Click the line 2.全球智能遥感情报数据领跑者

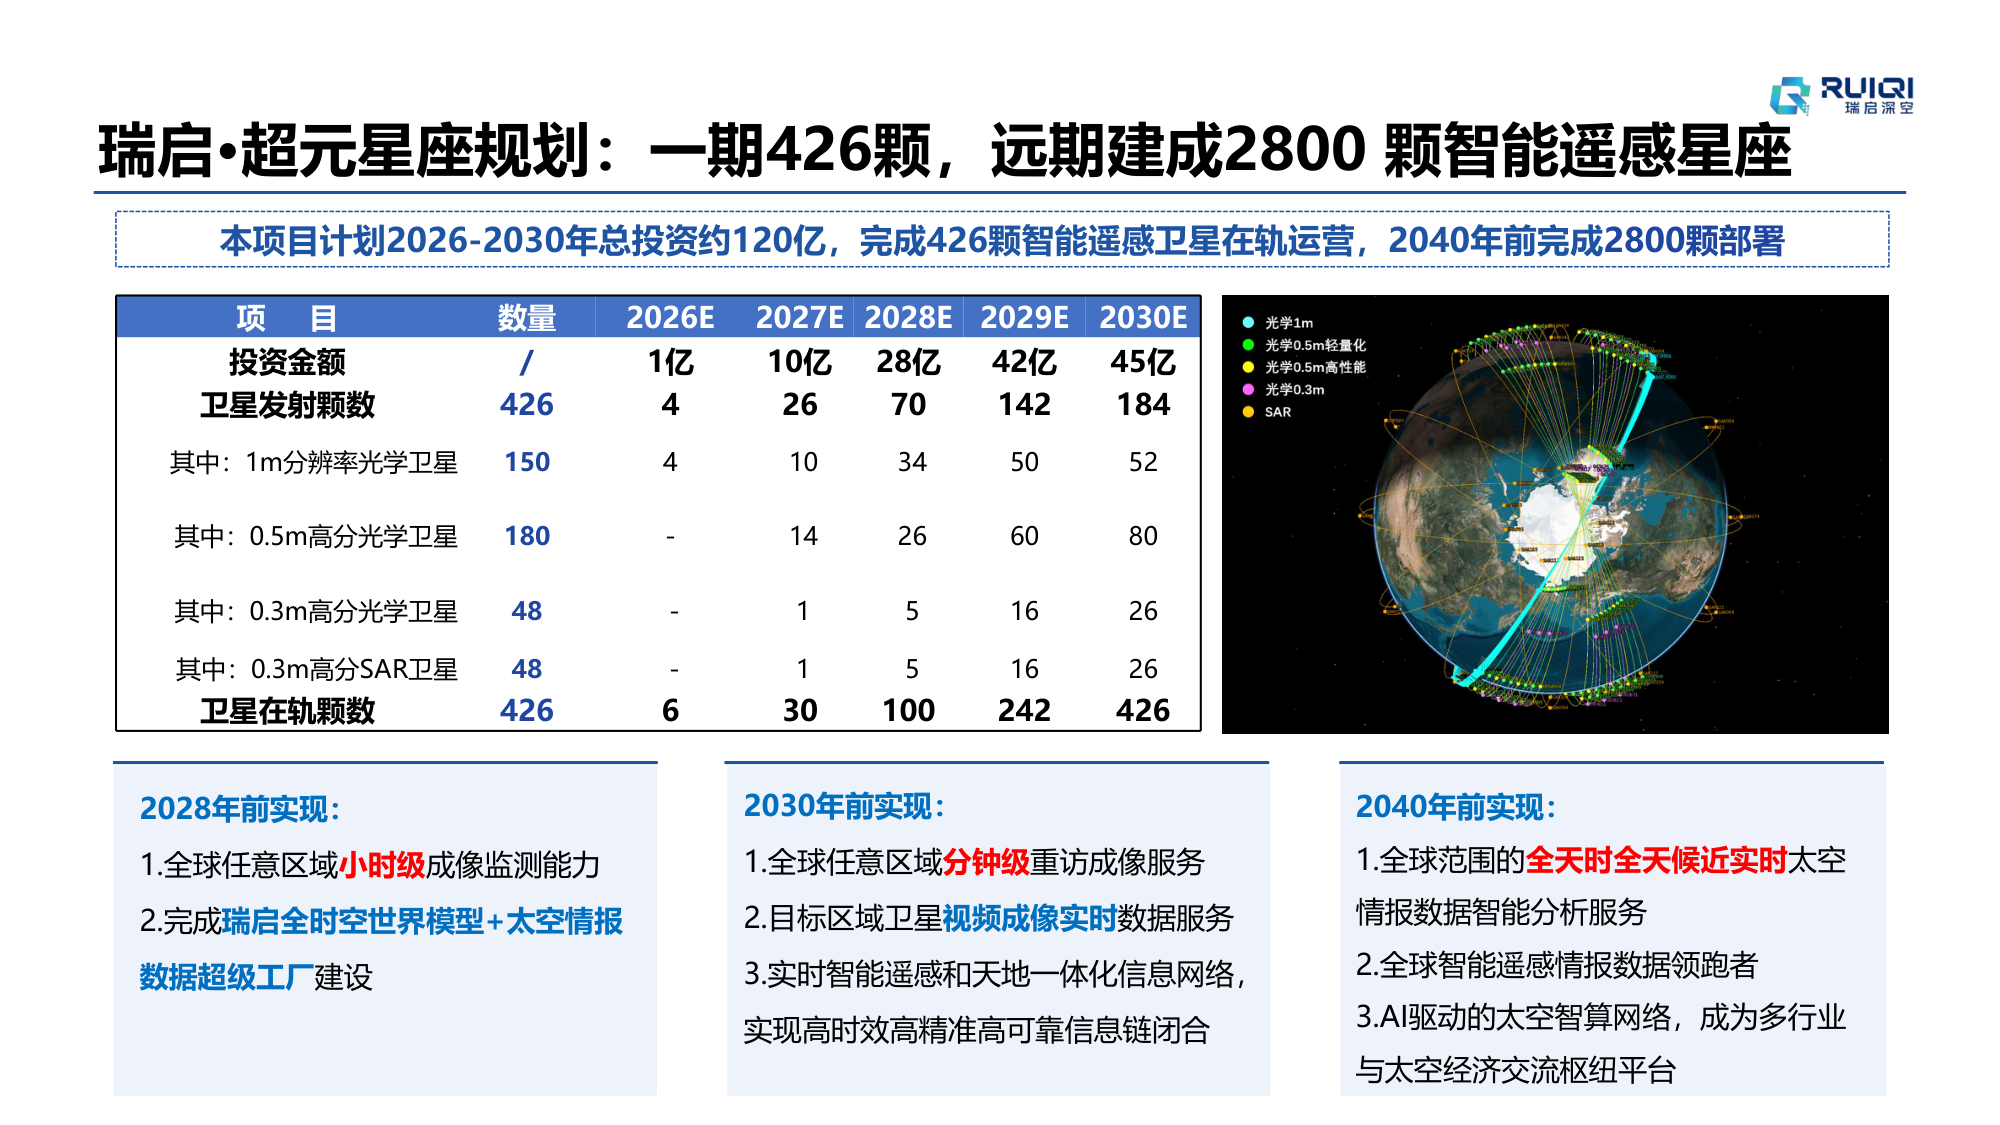[1556, 965]
